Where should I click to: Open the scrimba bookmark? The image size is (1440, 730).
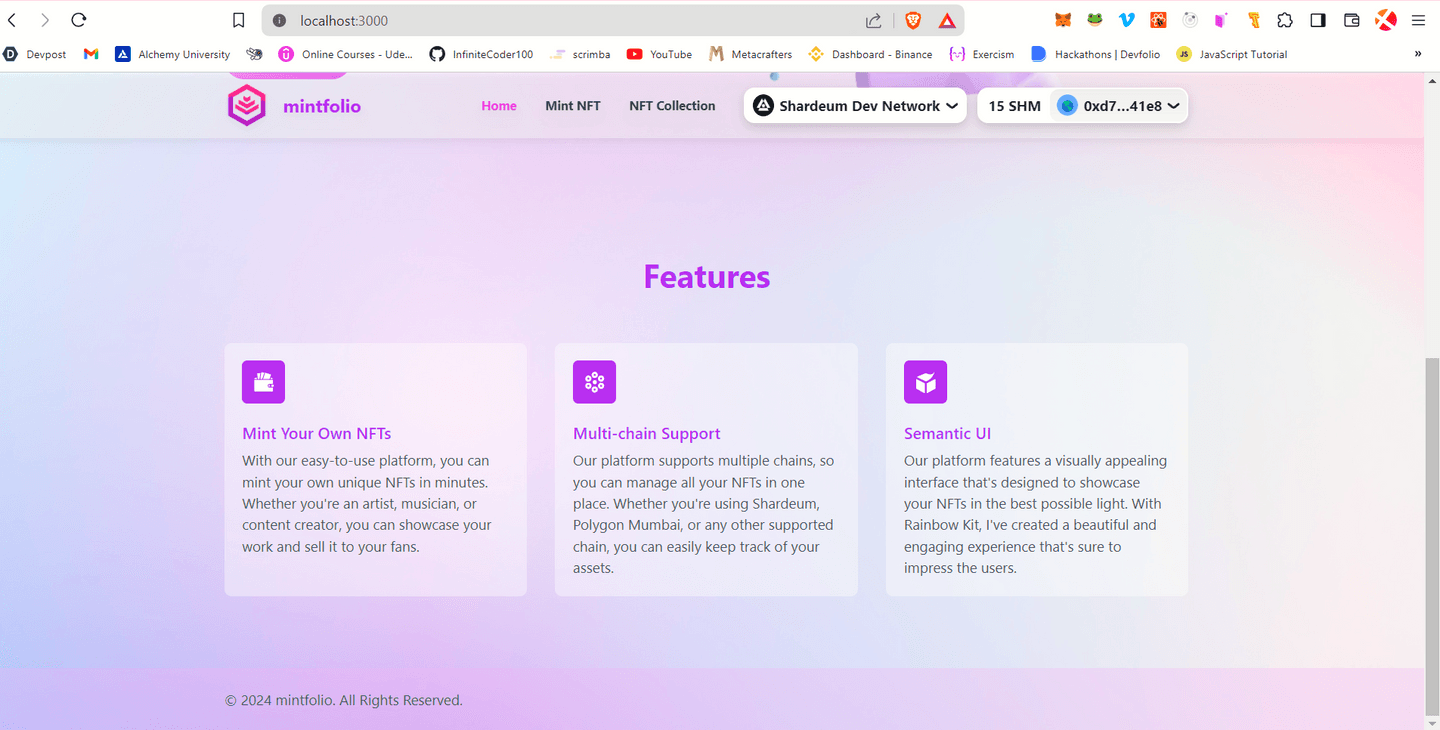tap(580, 54)
